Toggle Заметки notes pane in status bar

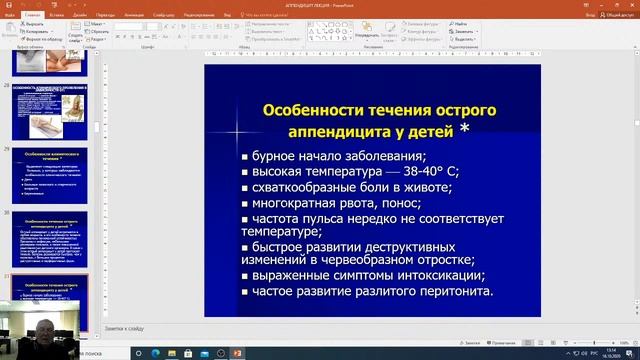click(469, 343)
